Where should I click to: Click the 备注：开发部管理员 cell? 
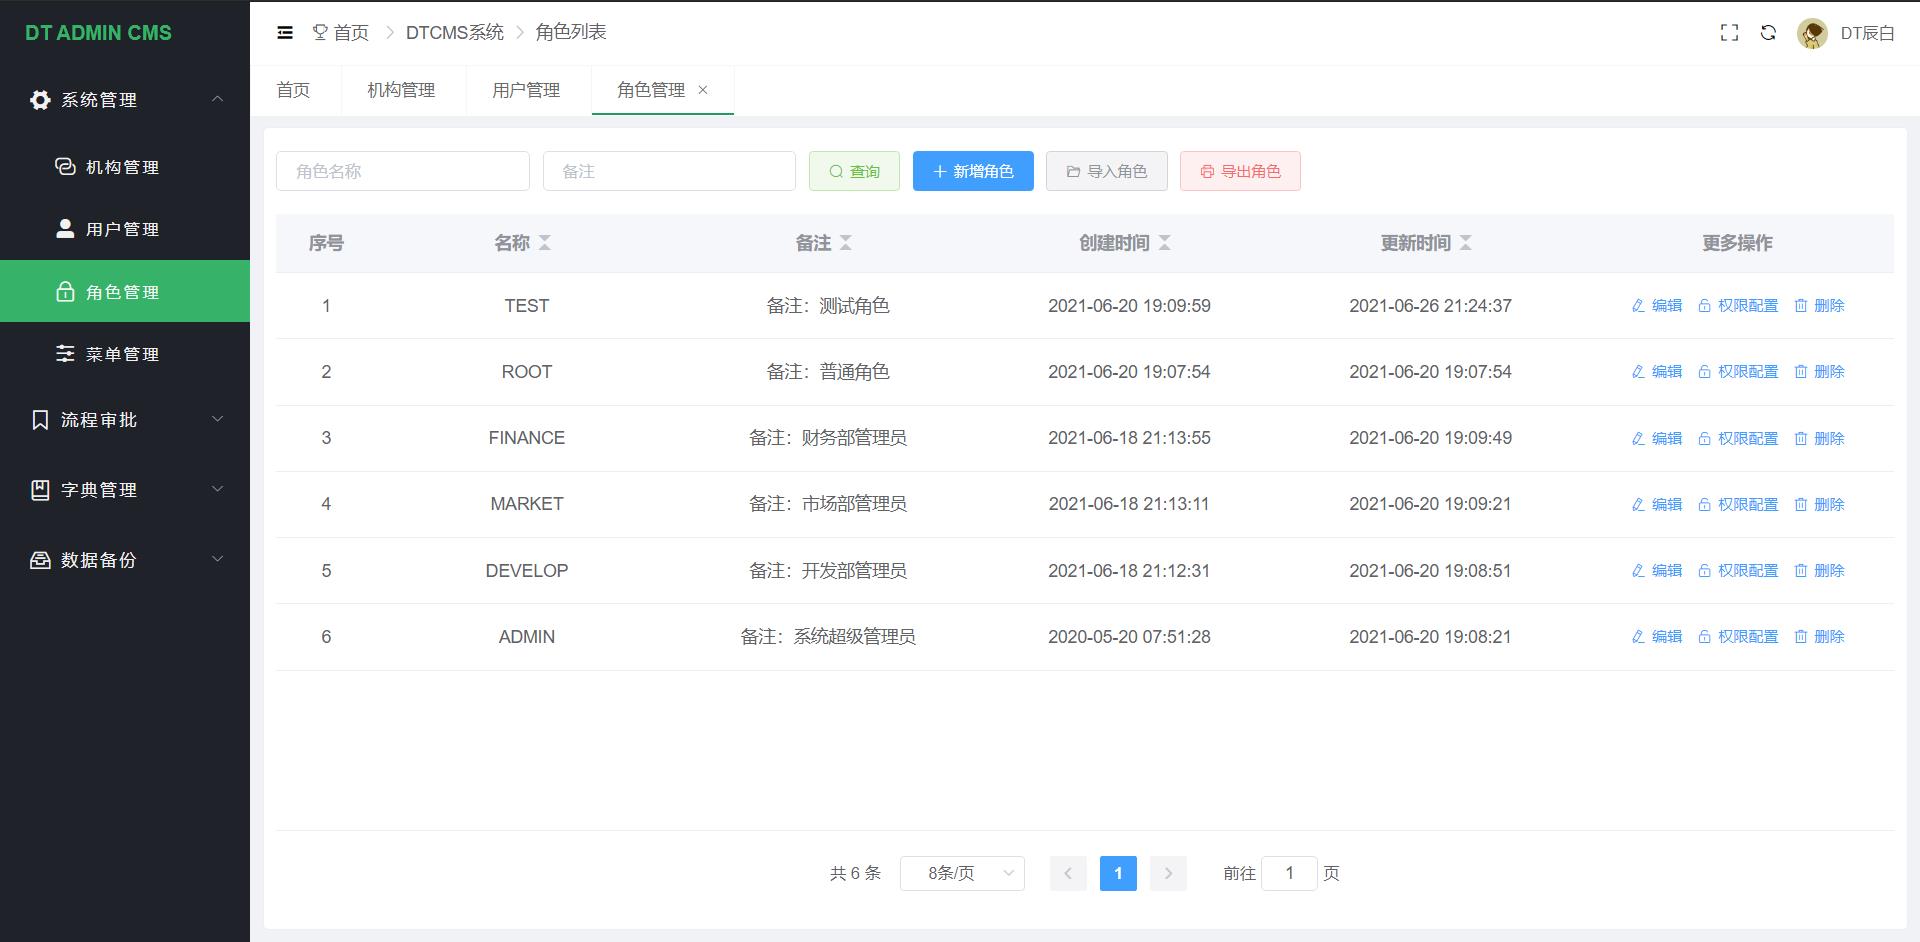click(828, 571)
